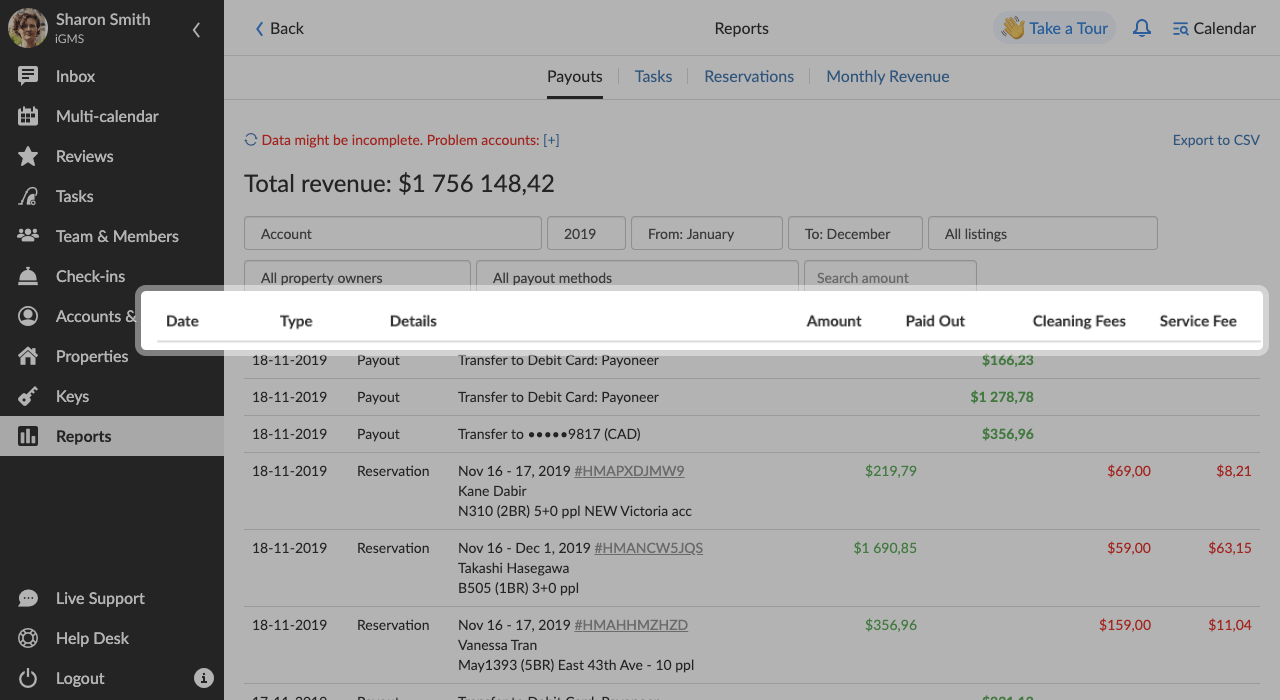Select the Multi-calendar icon
This screenshot has height=700, width=1280.
tap(107, 116)
